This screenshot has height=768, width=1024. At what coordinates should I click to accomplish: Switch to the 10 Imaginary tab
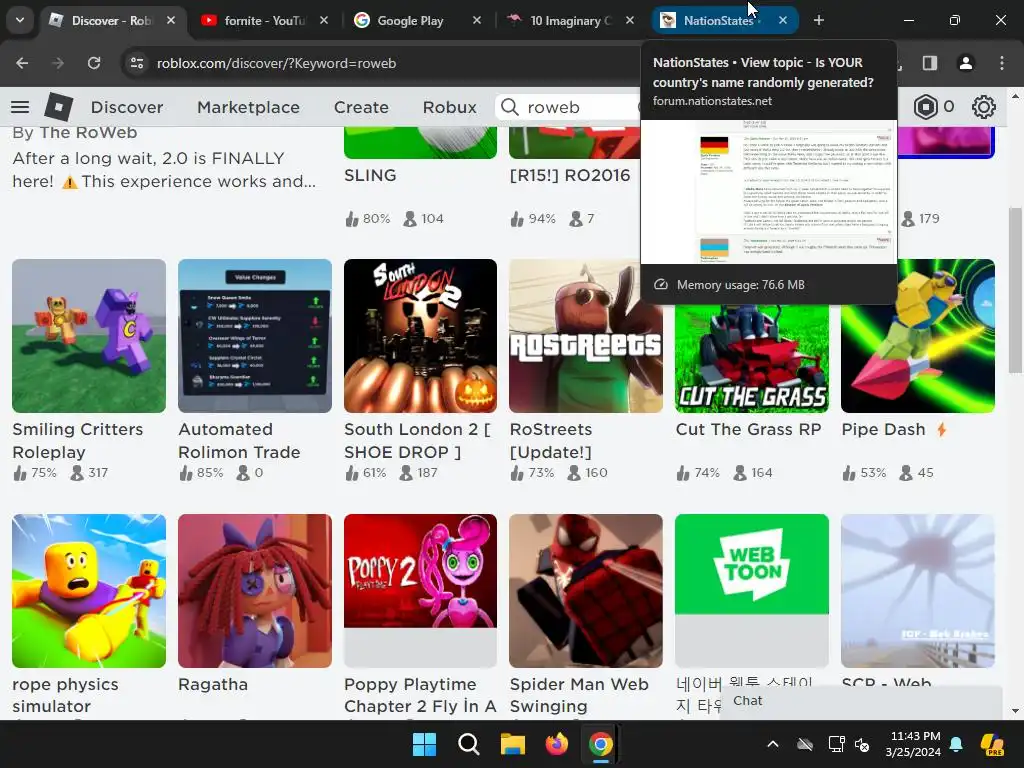(569, 20)
